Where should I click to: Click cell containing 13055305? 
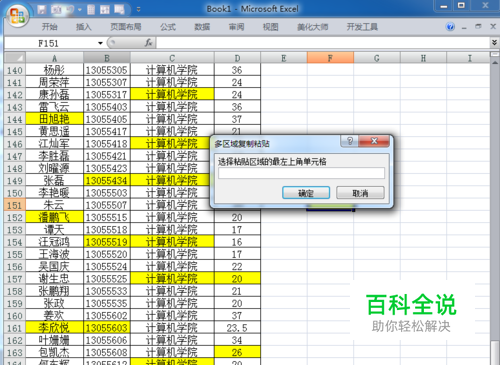[x=107, y=70]
